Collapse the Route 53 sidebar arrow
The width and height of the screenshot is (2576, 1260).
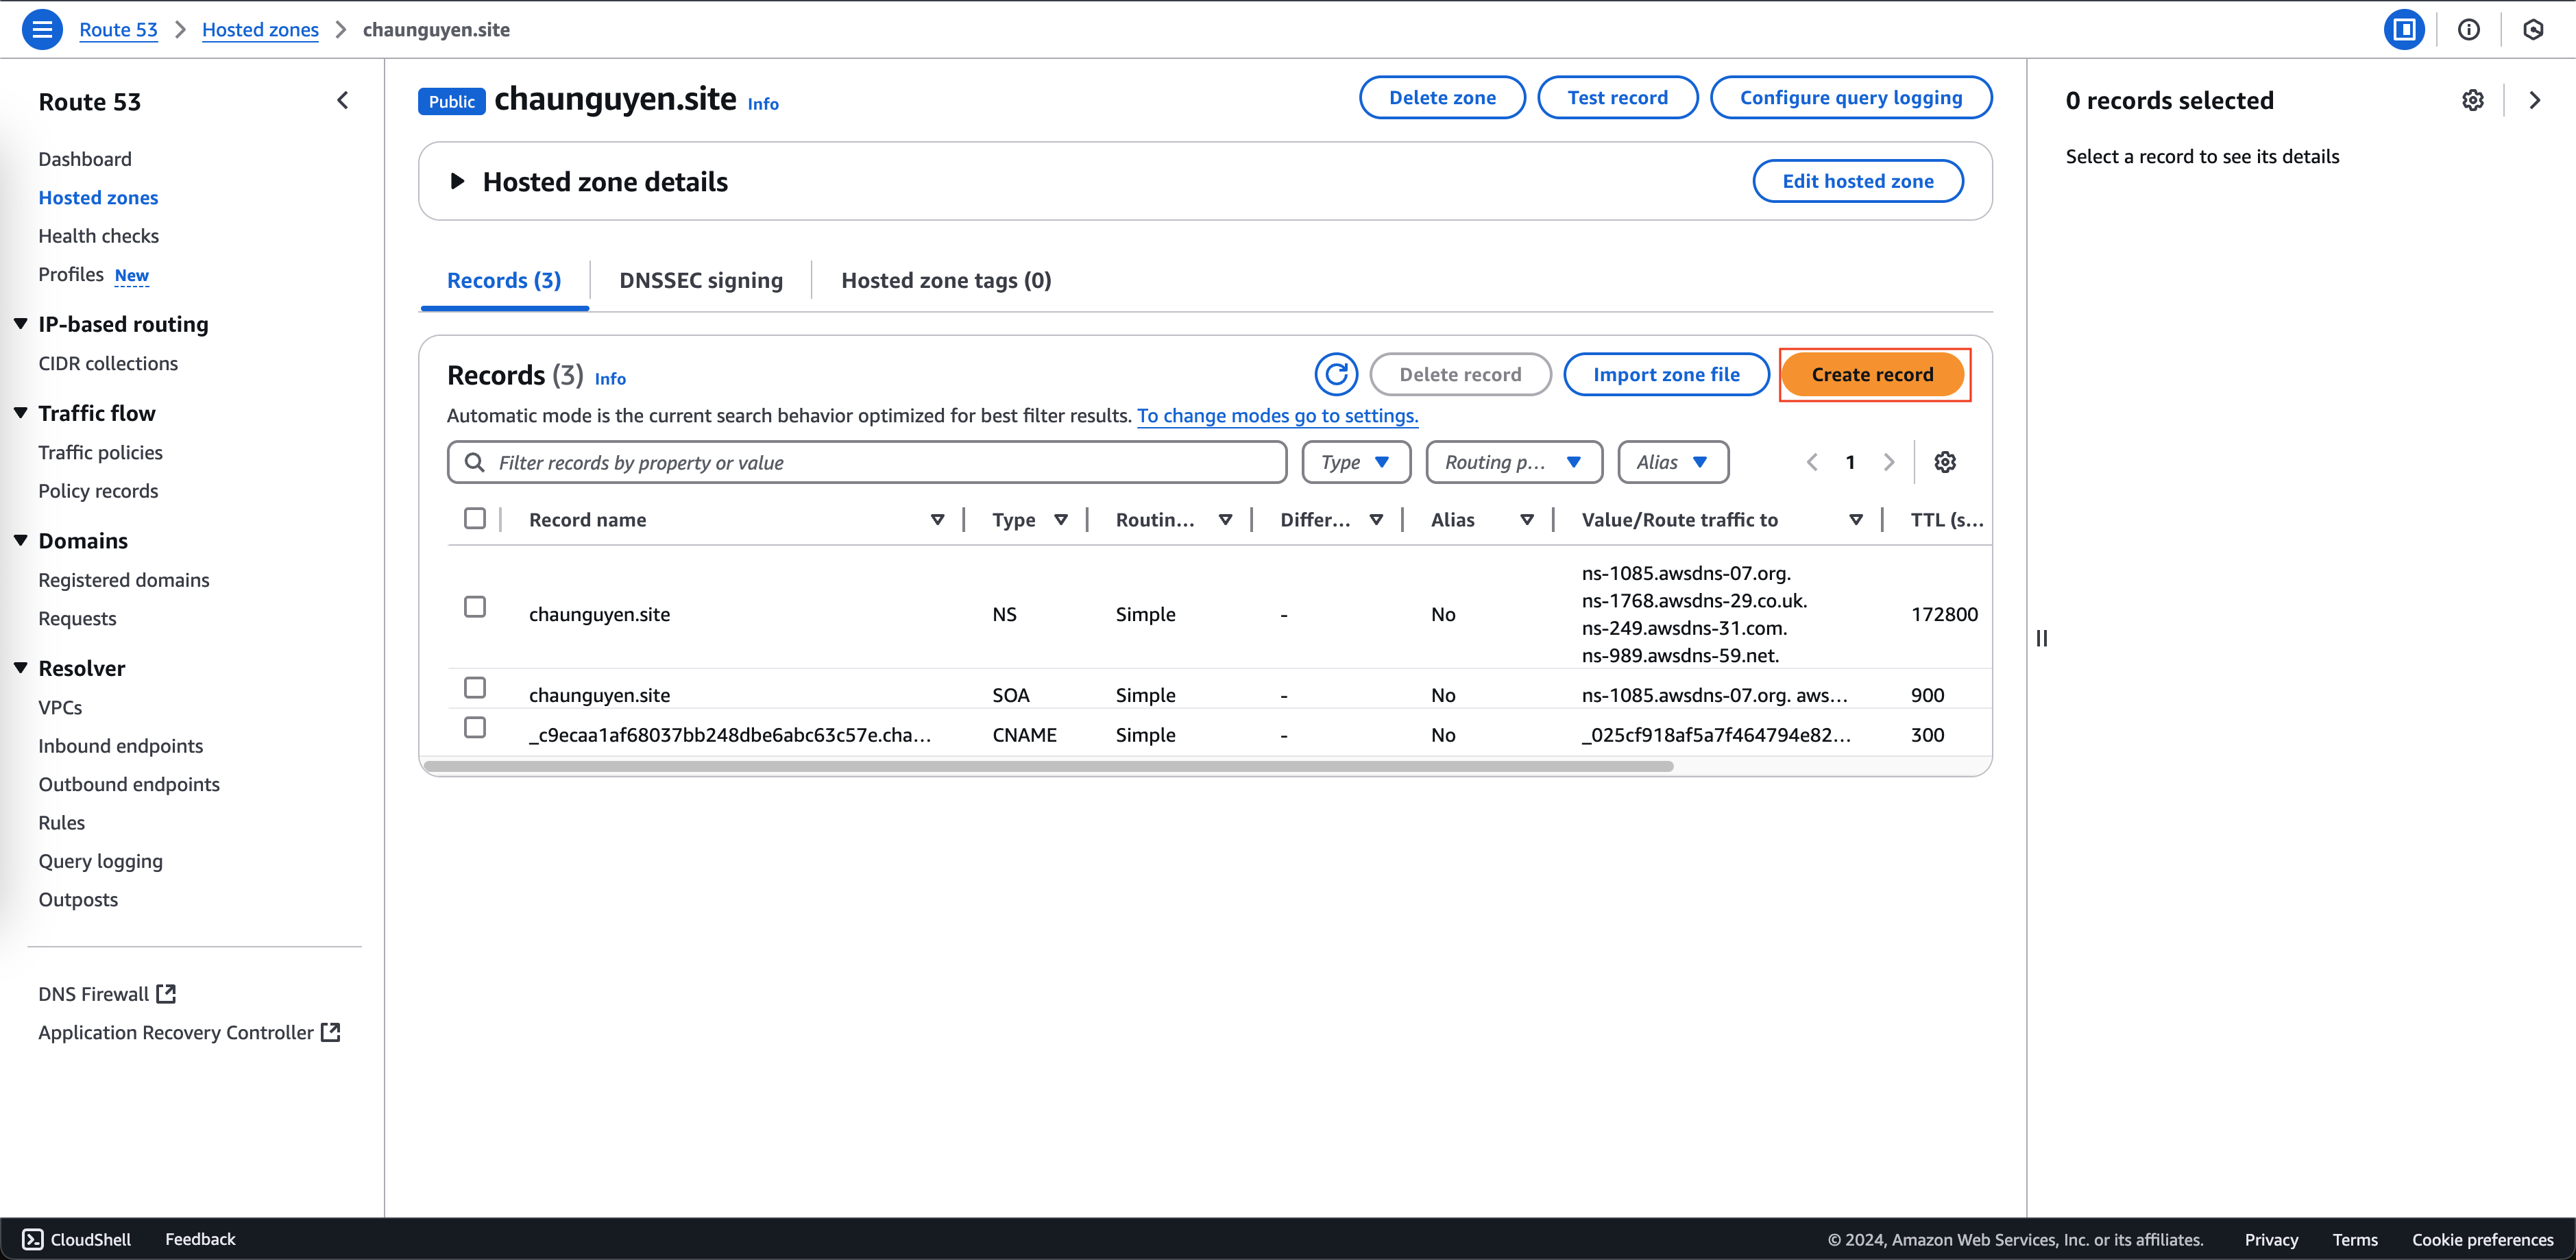(x=343, y=100)
